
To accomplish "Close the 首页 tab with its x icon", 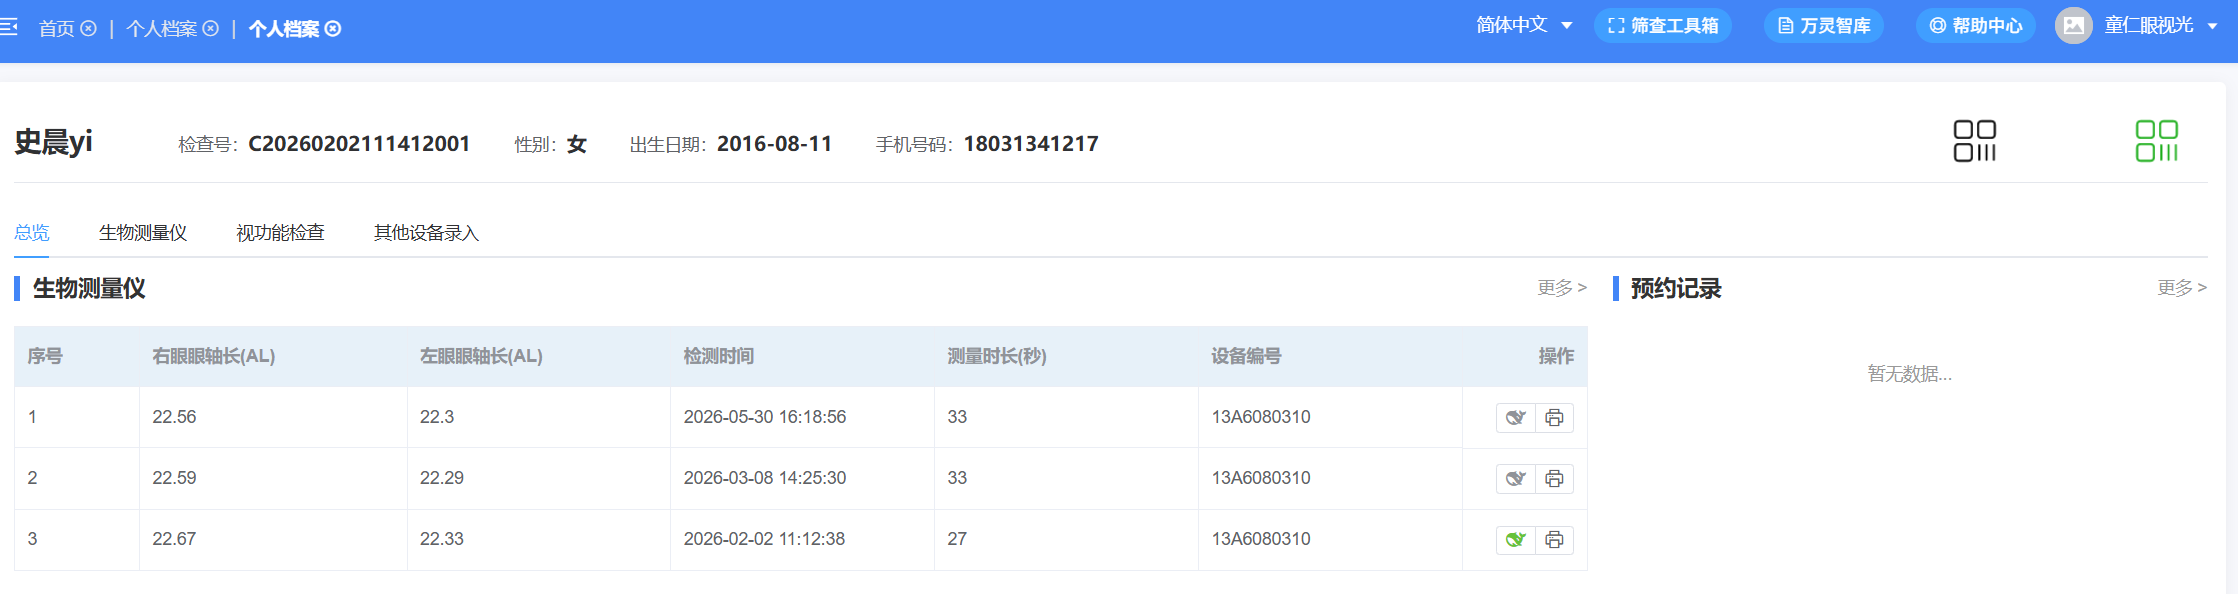I will point(88,28).
